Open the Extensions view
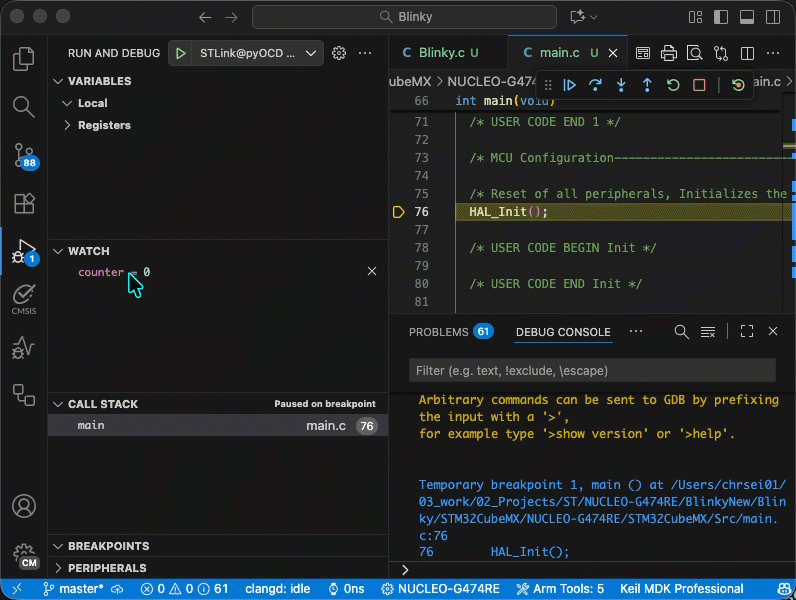This screenshot has height=600, width=796. [x=24, y=203]
